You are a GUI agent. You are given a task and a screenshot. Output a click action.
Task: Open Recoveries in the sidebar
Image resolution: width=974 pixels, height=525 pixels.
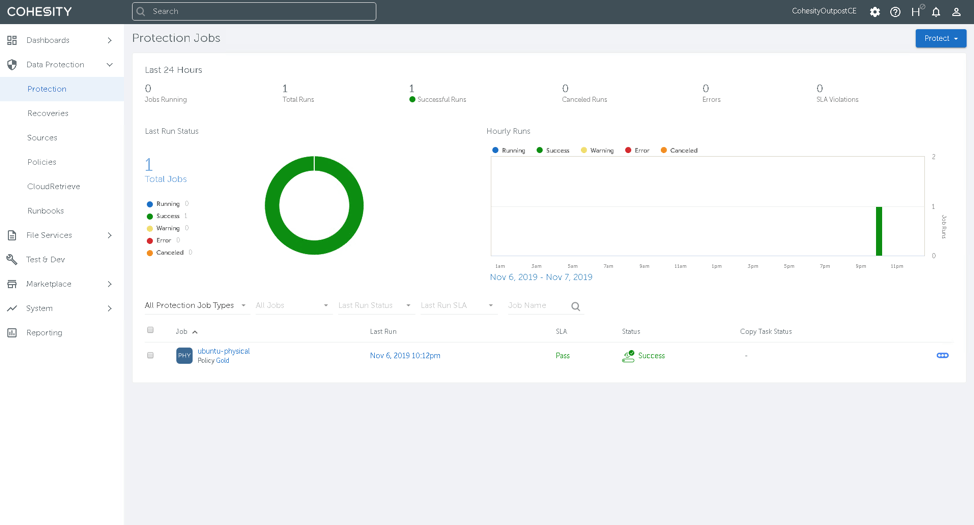(x=48, y=114)
